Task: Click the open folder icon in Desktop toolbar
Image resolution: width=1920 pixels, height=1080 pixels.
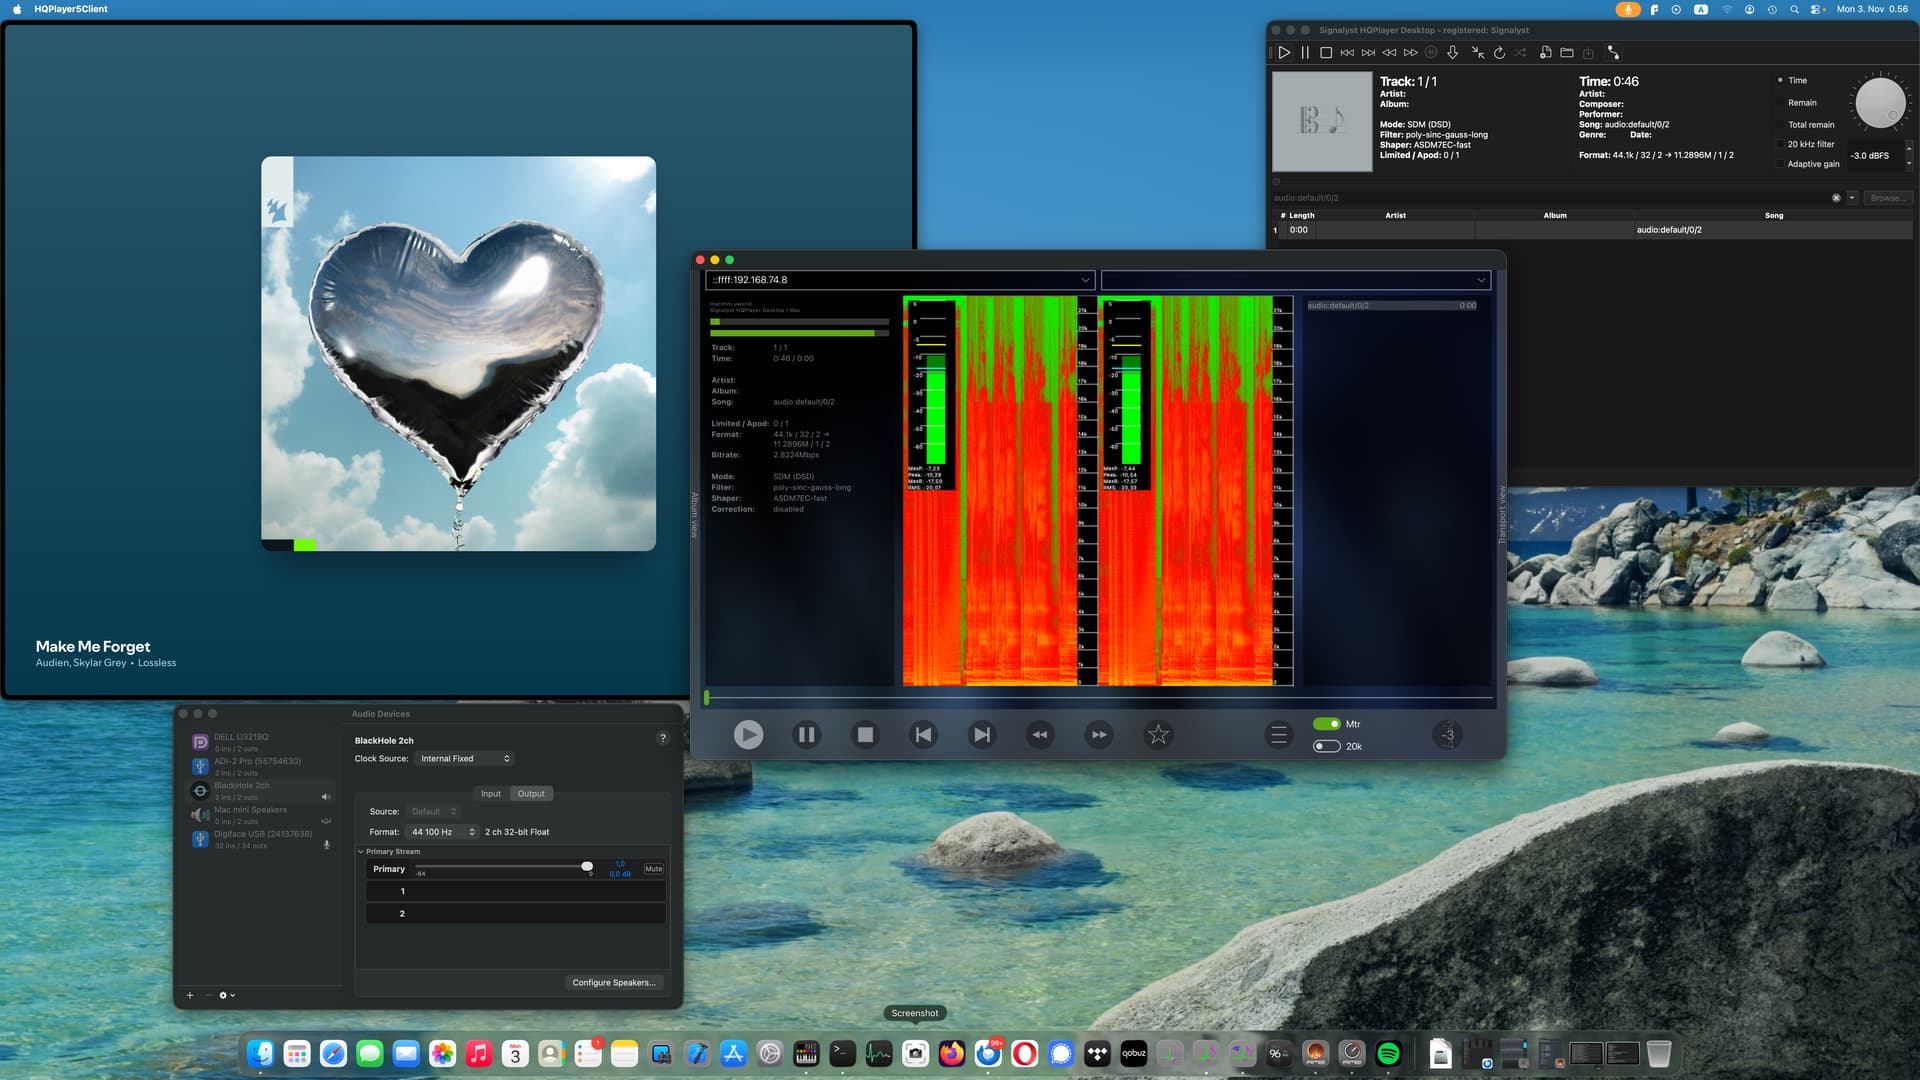Action: click(x=1567, y=53)
